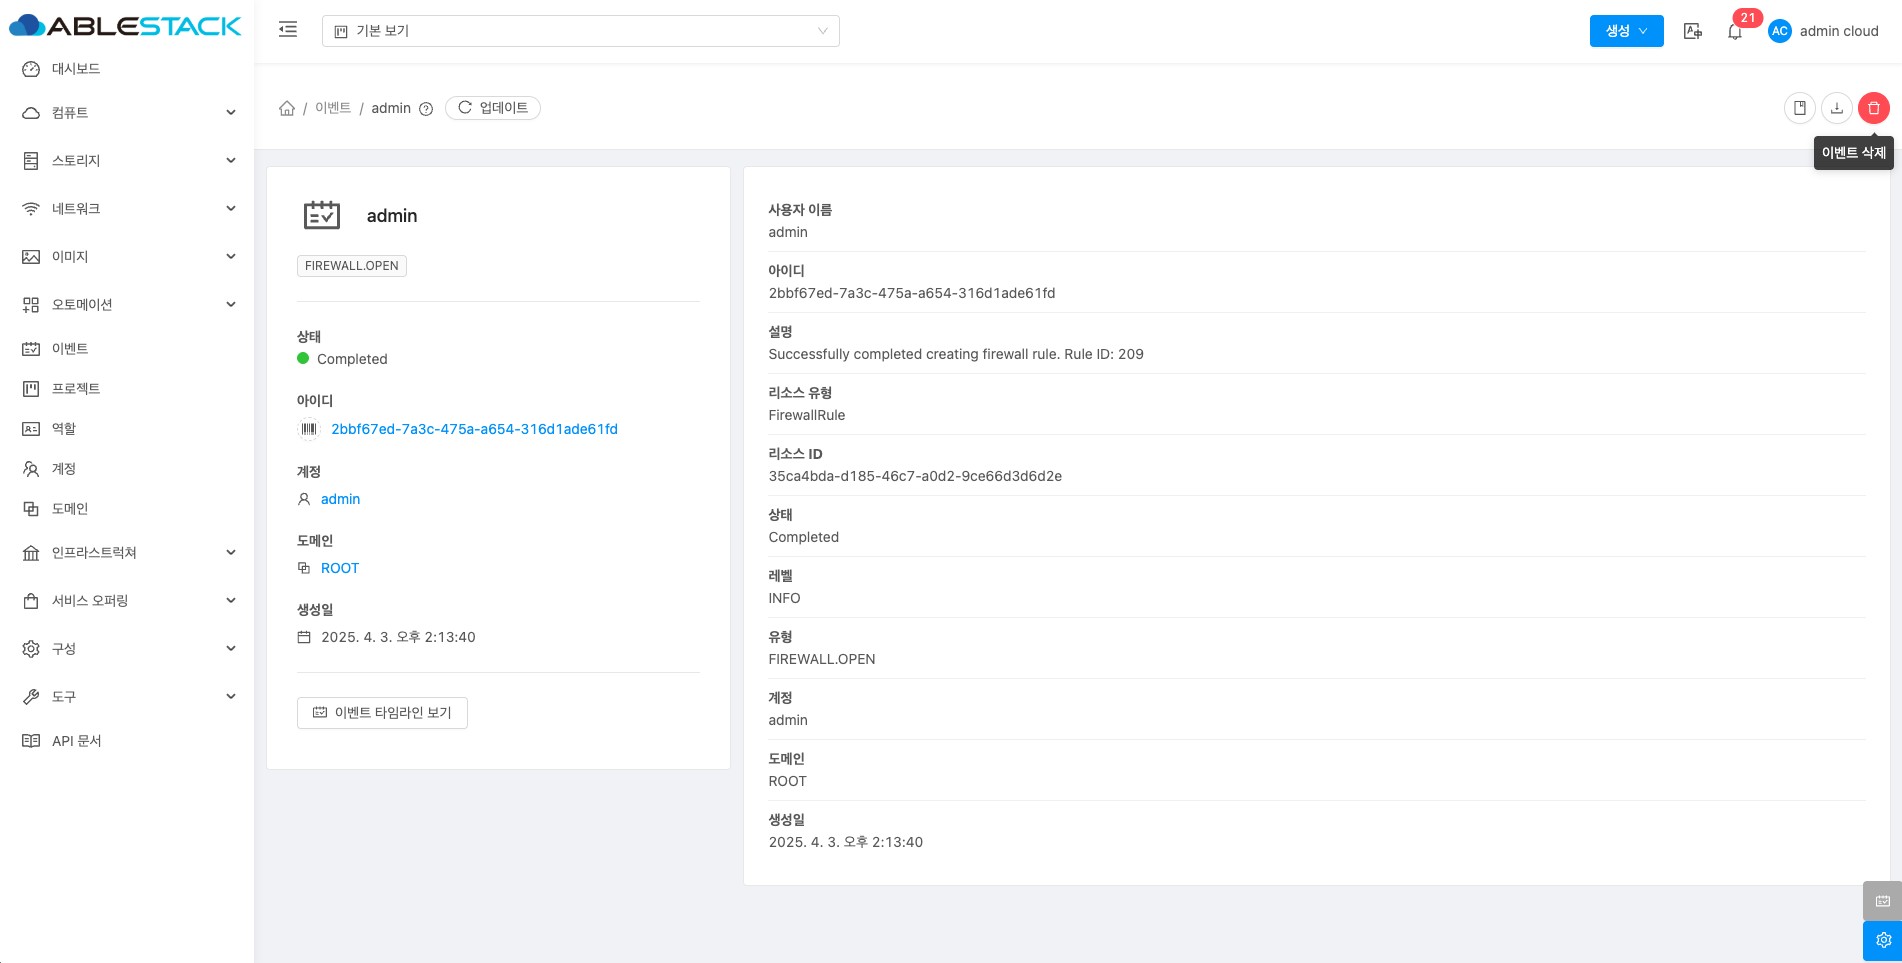Go to 대시보드 in the sidebar
Image resolution: width=1902 pixels, height=963 pixels.
[x=76, y=69]
